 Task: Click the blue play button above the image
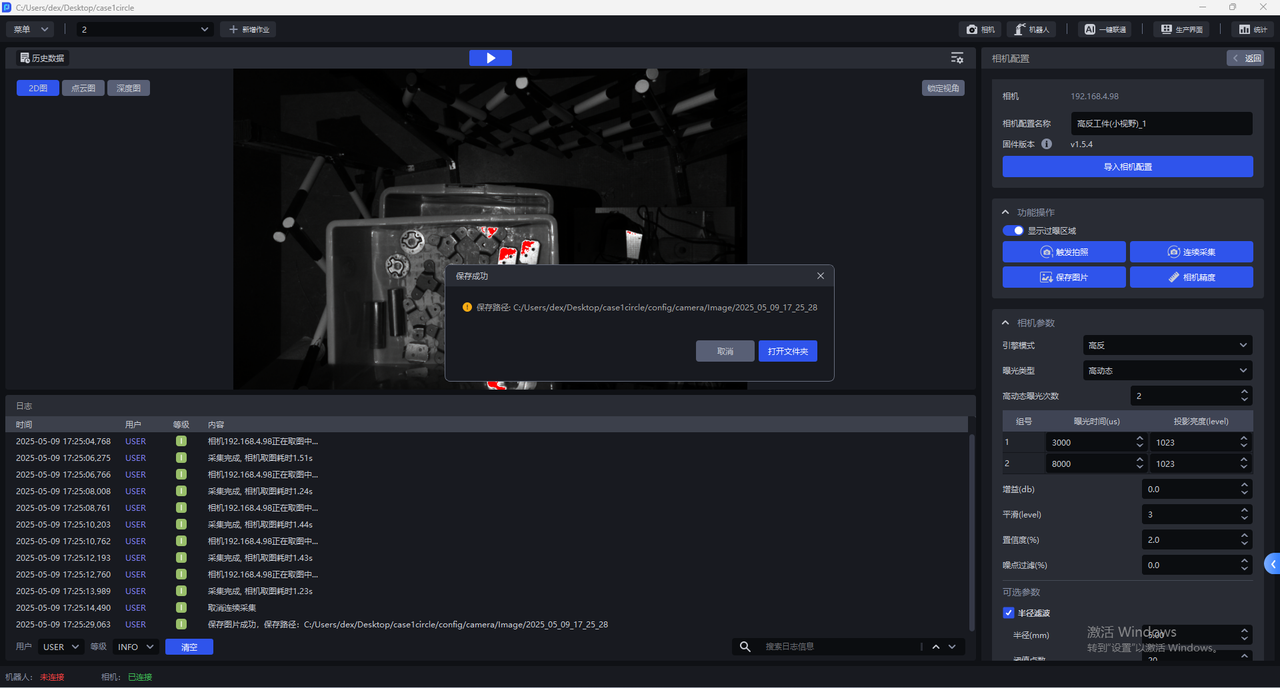[x=490, y=58]
